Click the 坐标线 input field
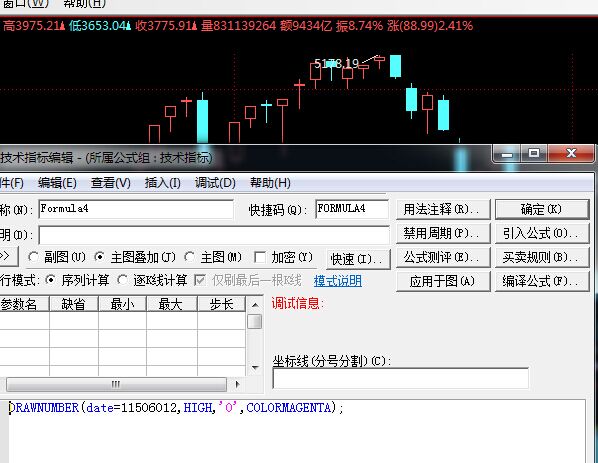This screenshot has width=598, height=463. (400, 378)
